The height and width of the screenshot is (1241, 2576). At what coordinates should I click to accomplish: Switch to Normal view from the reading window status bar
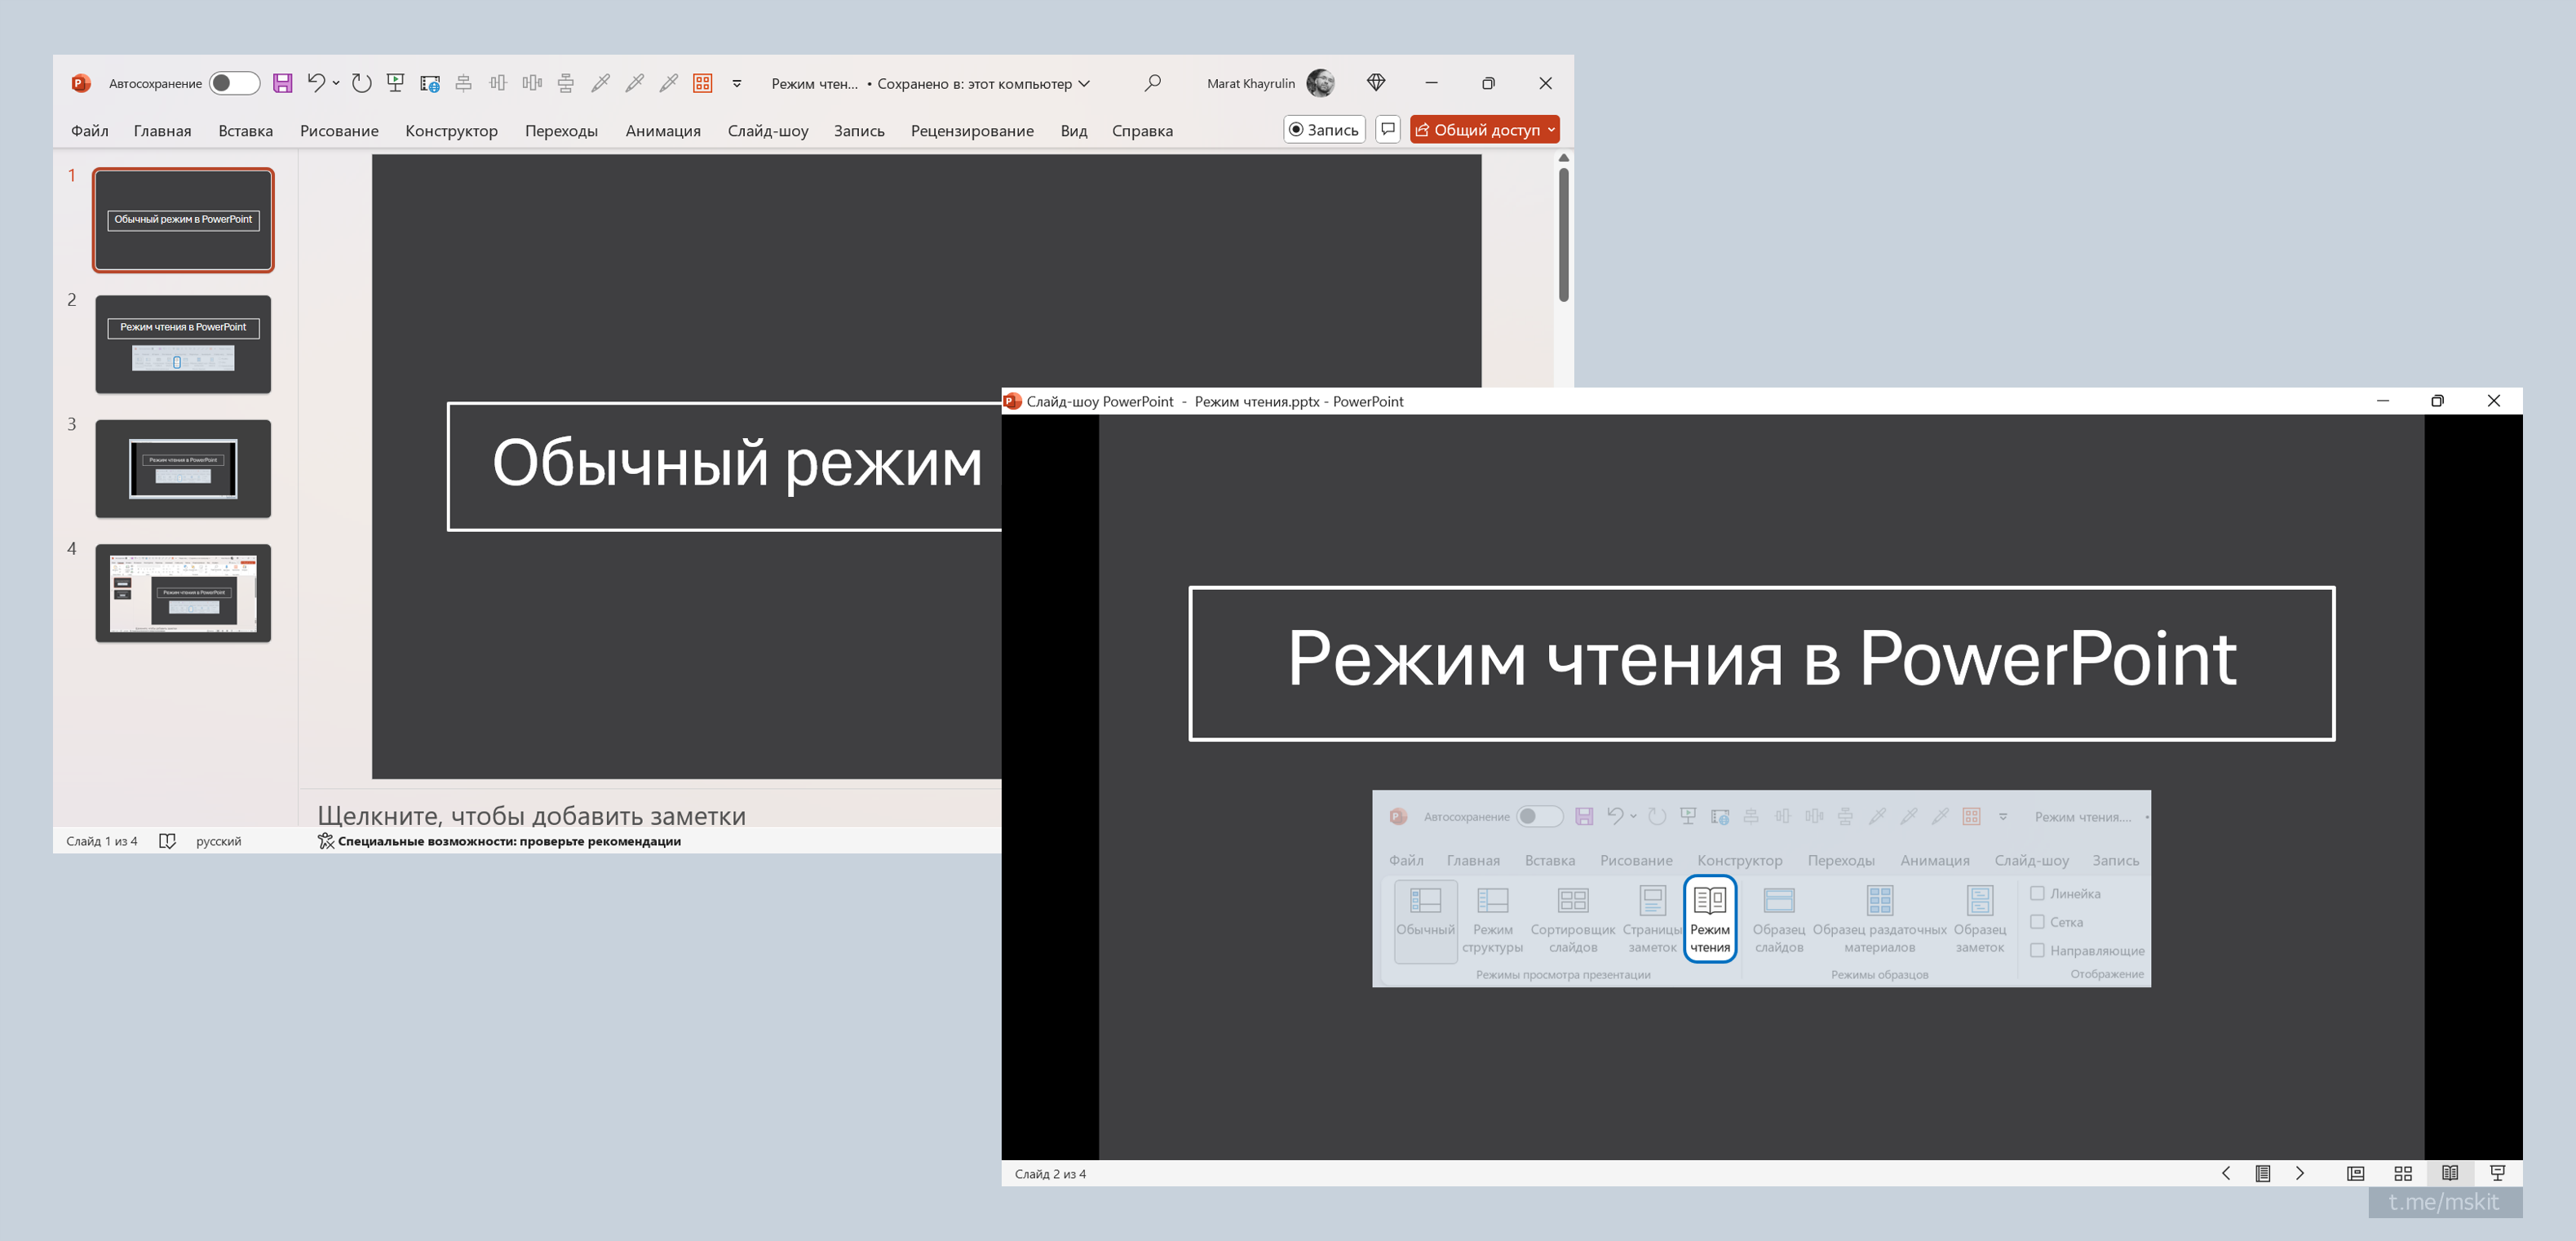tap(2356, 1173)
